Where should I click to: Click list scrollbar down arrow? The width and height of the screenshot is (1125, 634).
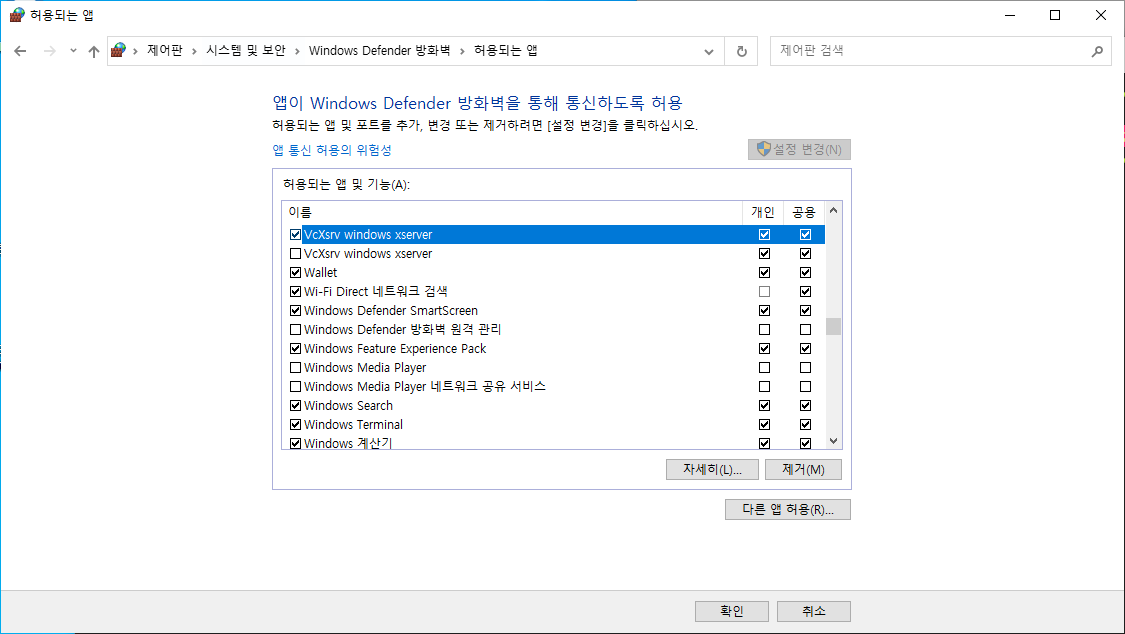click(x=833, y=441)
